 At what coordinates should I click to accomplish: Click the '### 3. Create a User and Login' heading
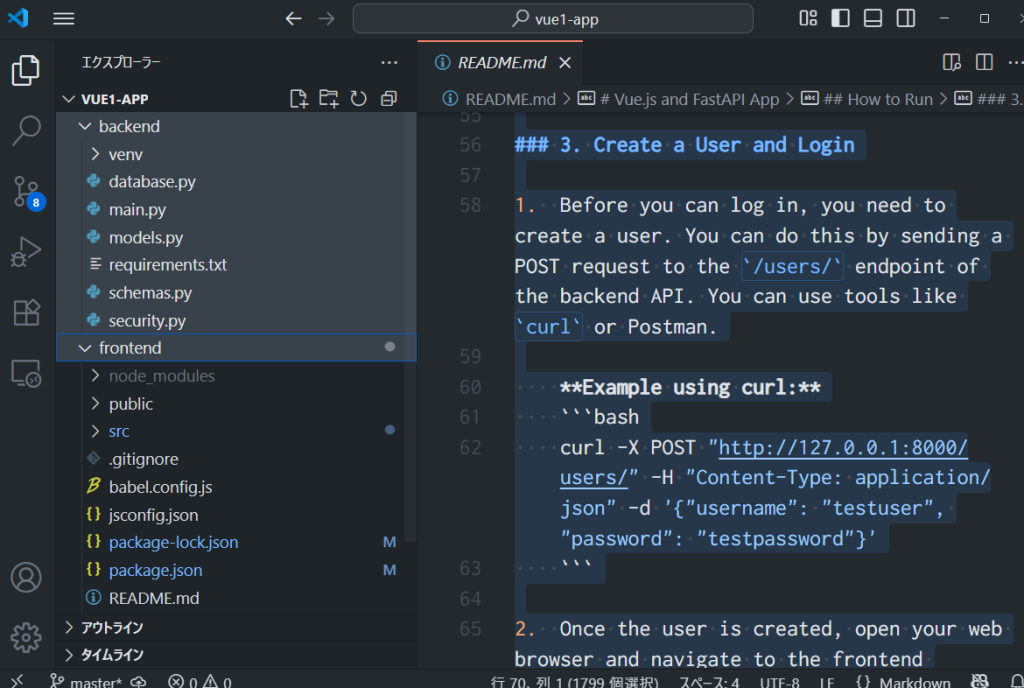tap(684, 145)
